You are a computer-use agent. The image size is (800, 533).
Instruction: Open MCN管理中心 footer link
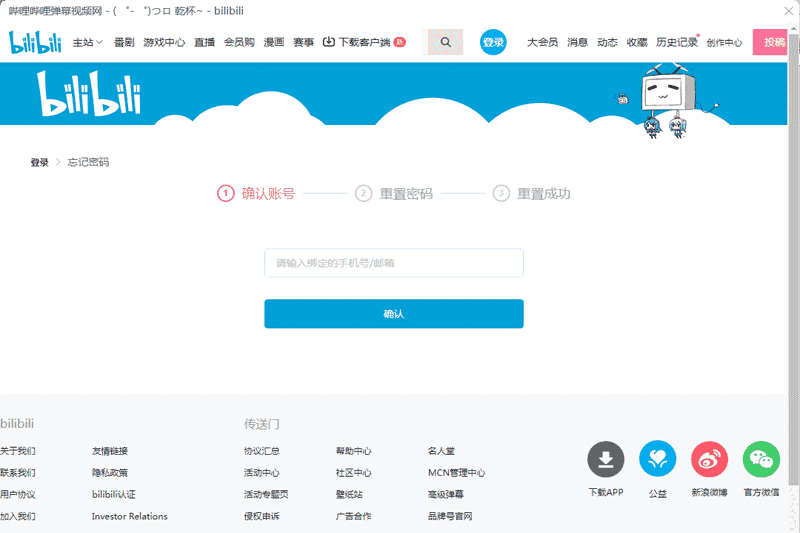pyautogui.click(x=456, y=473)
